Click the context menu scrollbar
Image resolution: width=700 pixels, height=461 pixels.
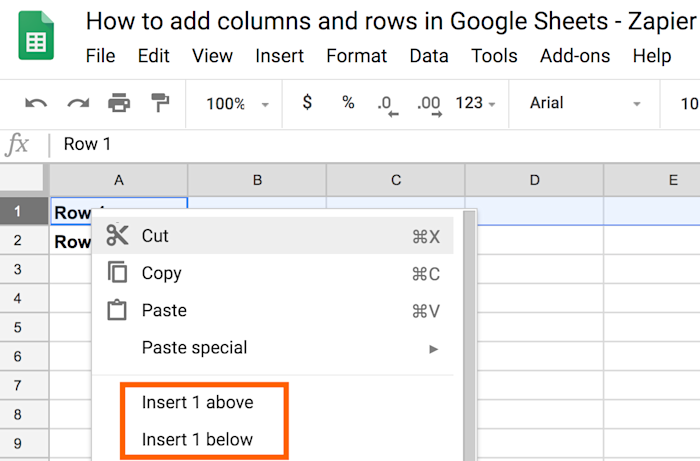point(469,335)
